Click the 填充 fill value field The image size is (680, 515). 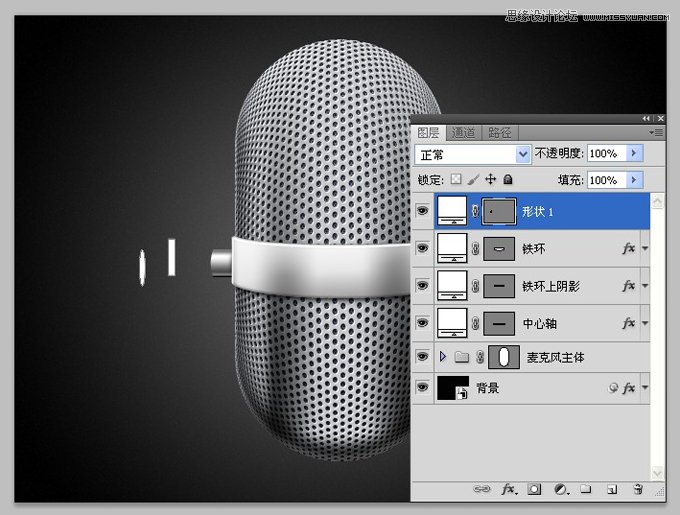607,179
